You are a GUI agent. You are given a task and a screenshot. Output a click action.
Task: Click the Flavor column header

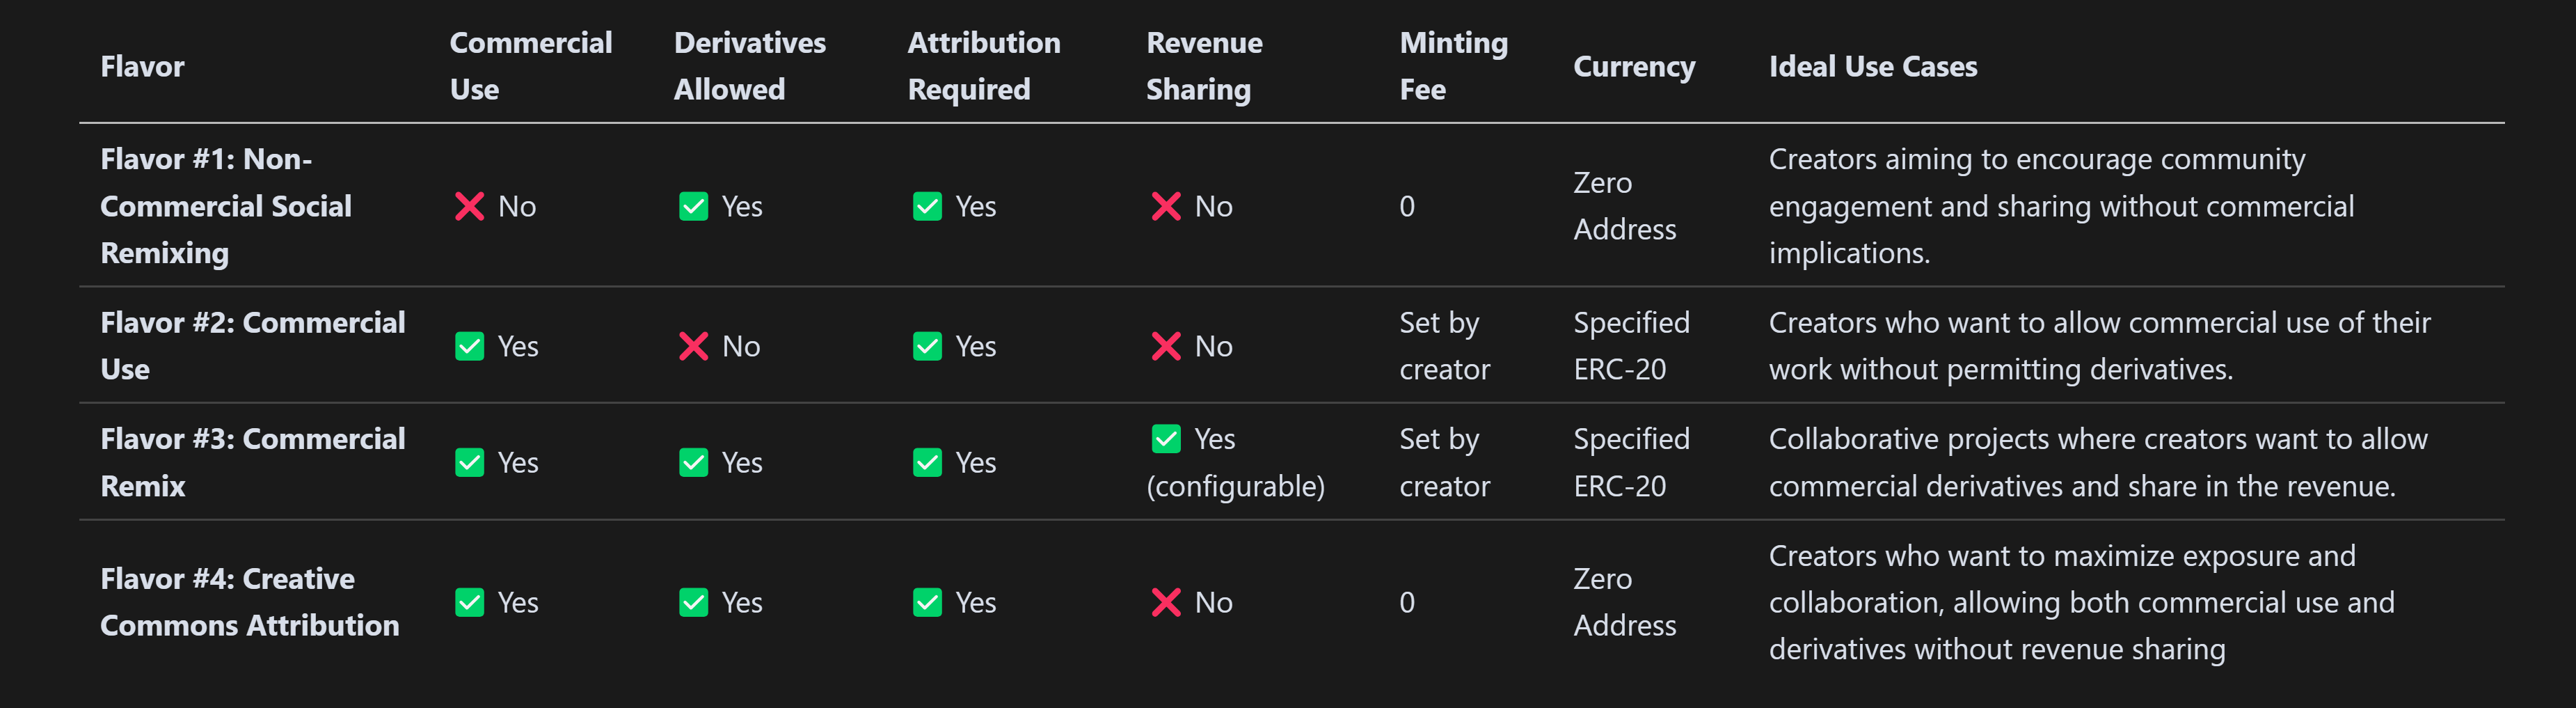pos(142,66)
